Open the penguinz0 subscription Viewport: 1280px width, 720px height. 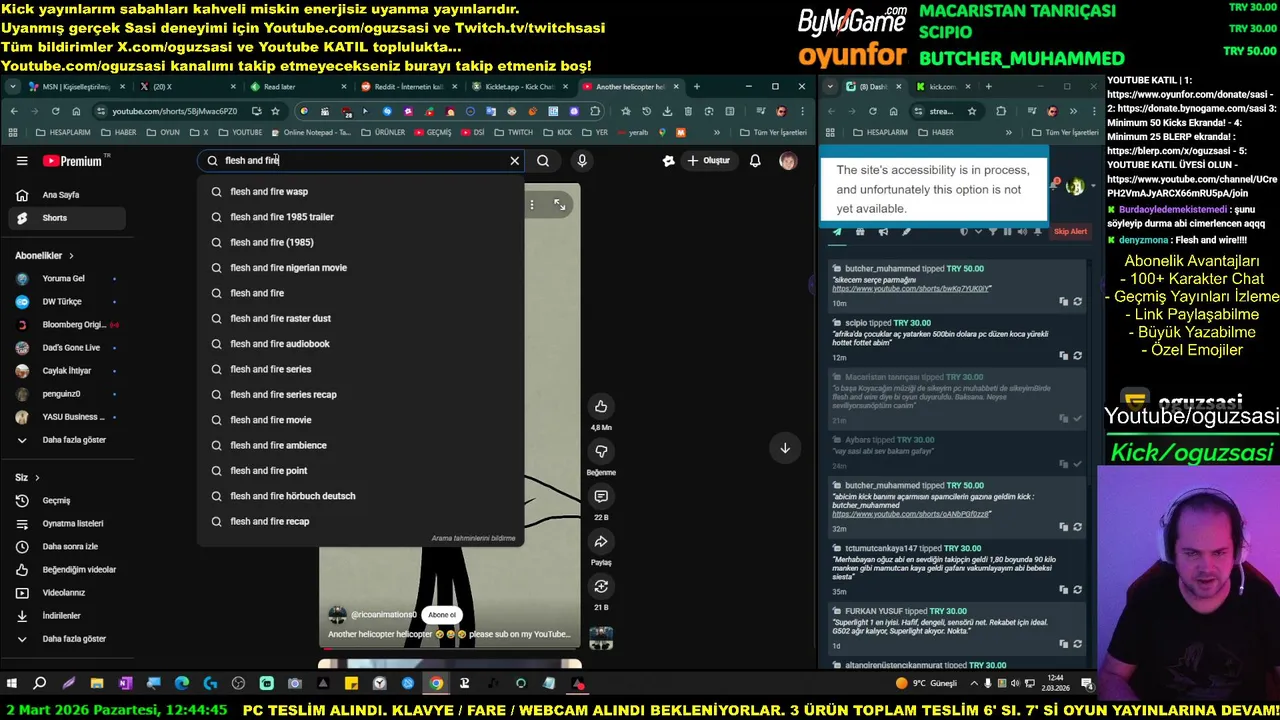(x=65, y=394)
